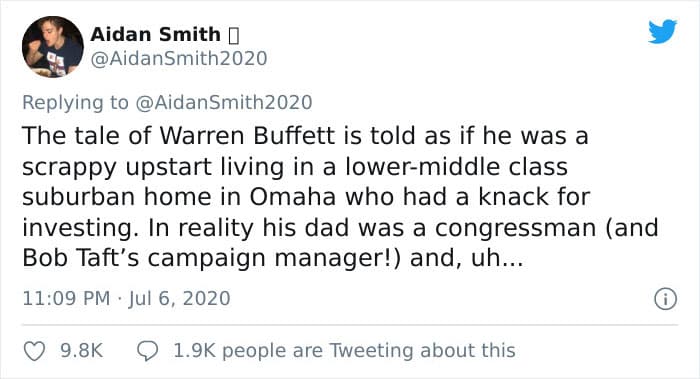Click the Jul 6, 2020 date

click(x=179, y=299)
